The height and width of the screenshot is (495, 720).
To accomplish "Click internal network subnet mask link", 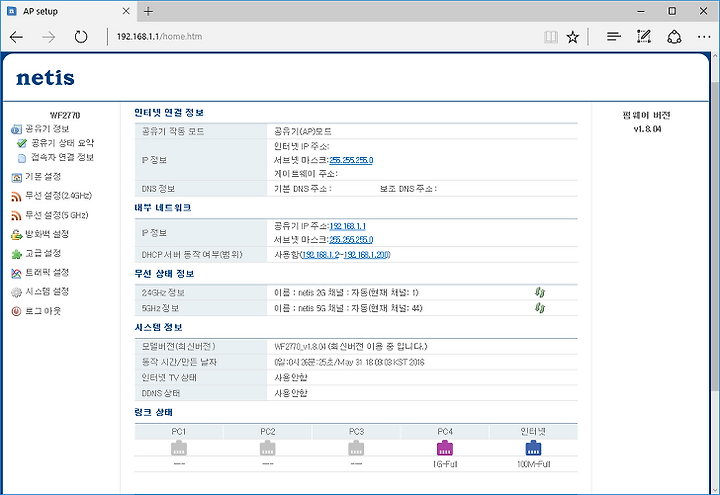I will [x=351, y=240].
